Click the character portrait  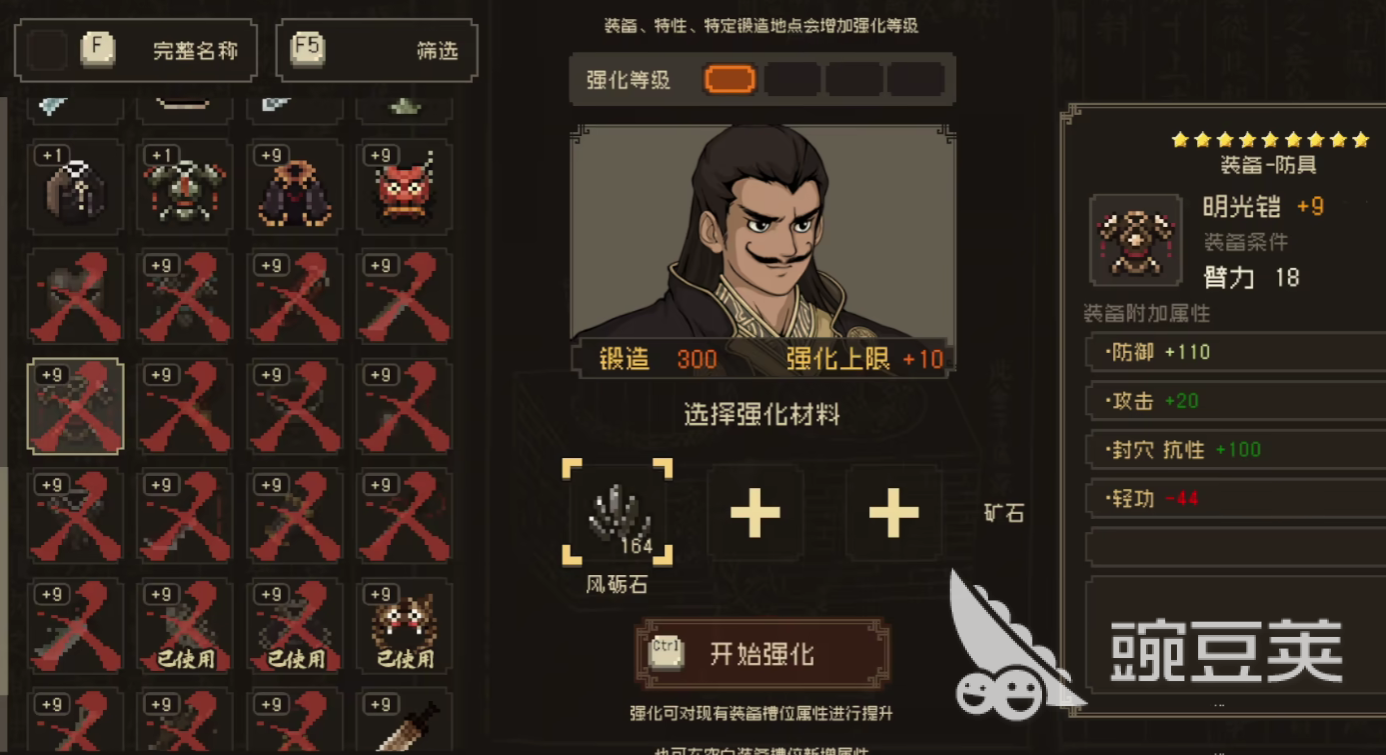(x=762, y=232)
